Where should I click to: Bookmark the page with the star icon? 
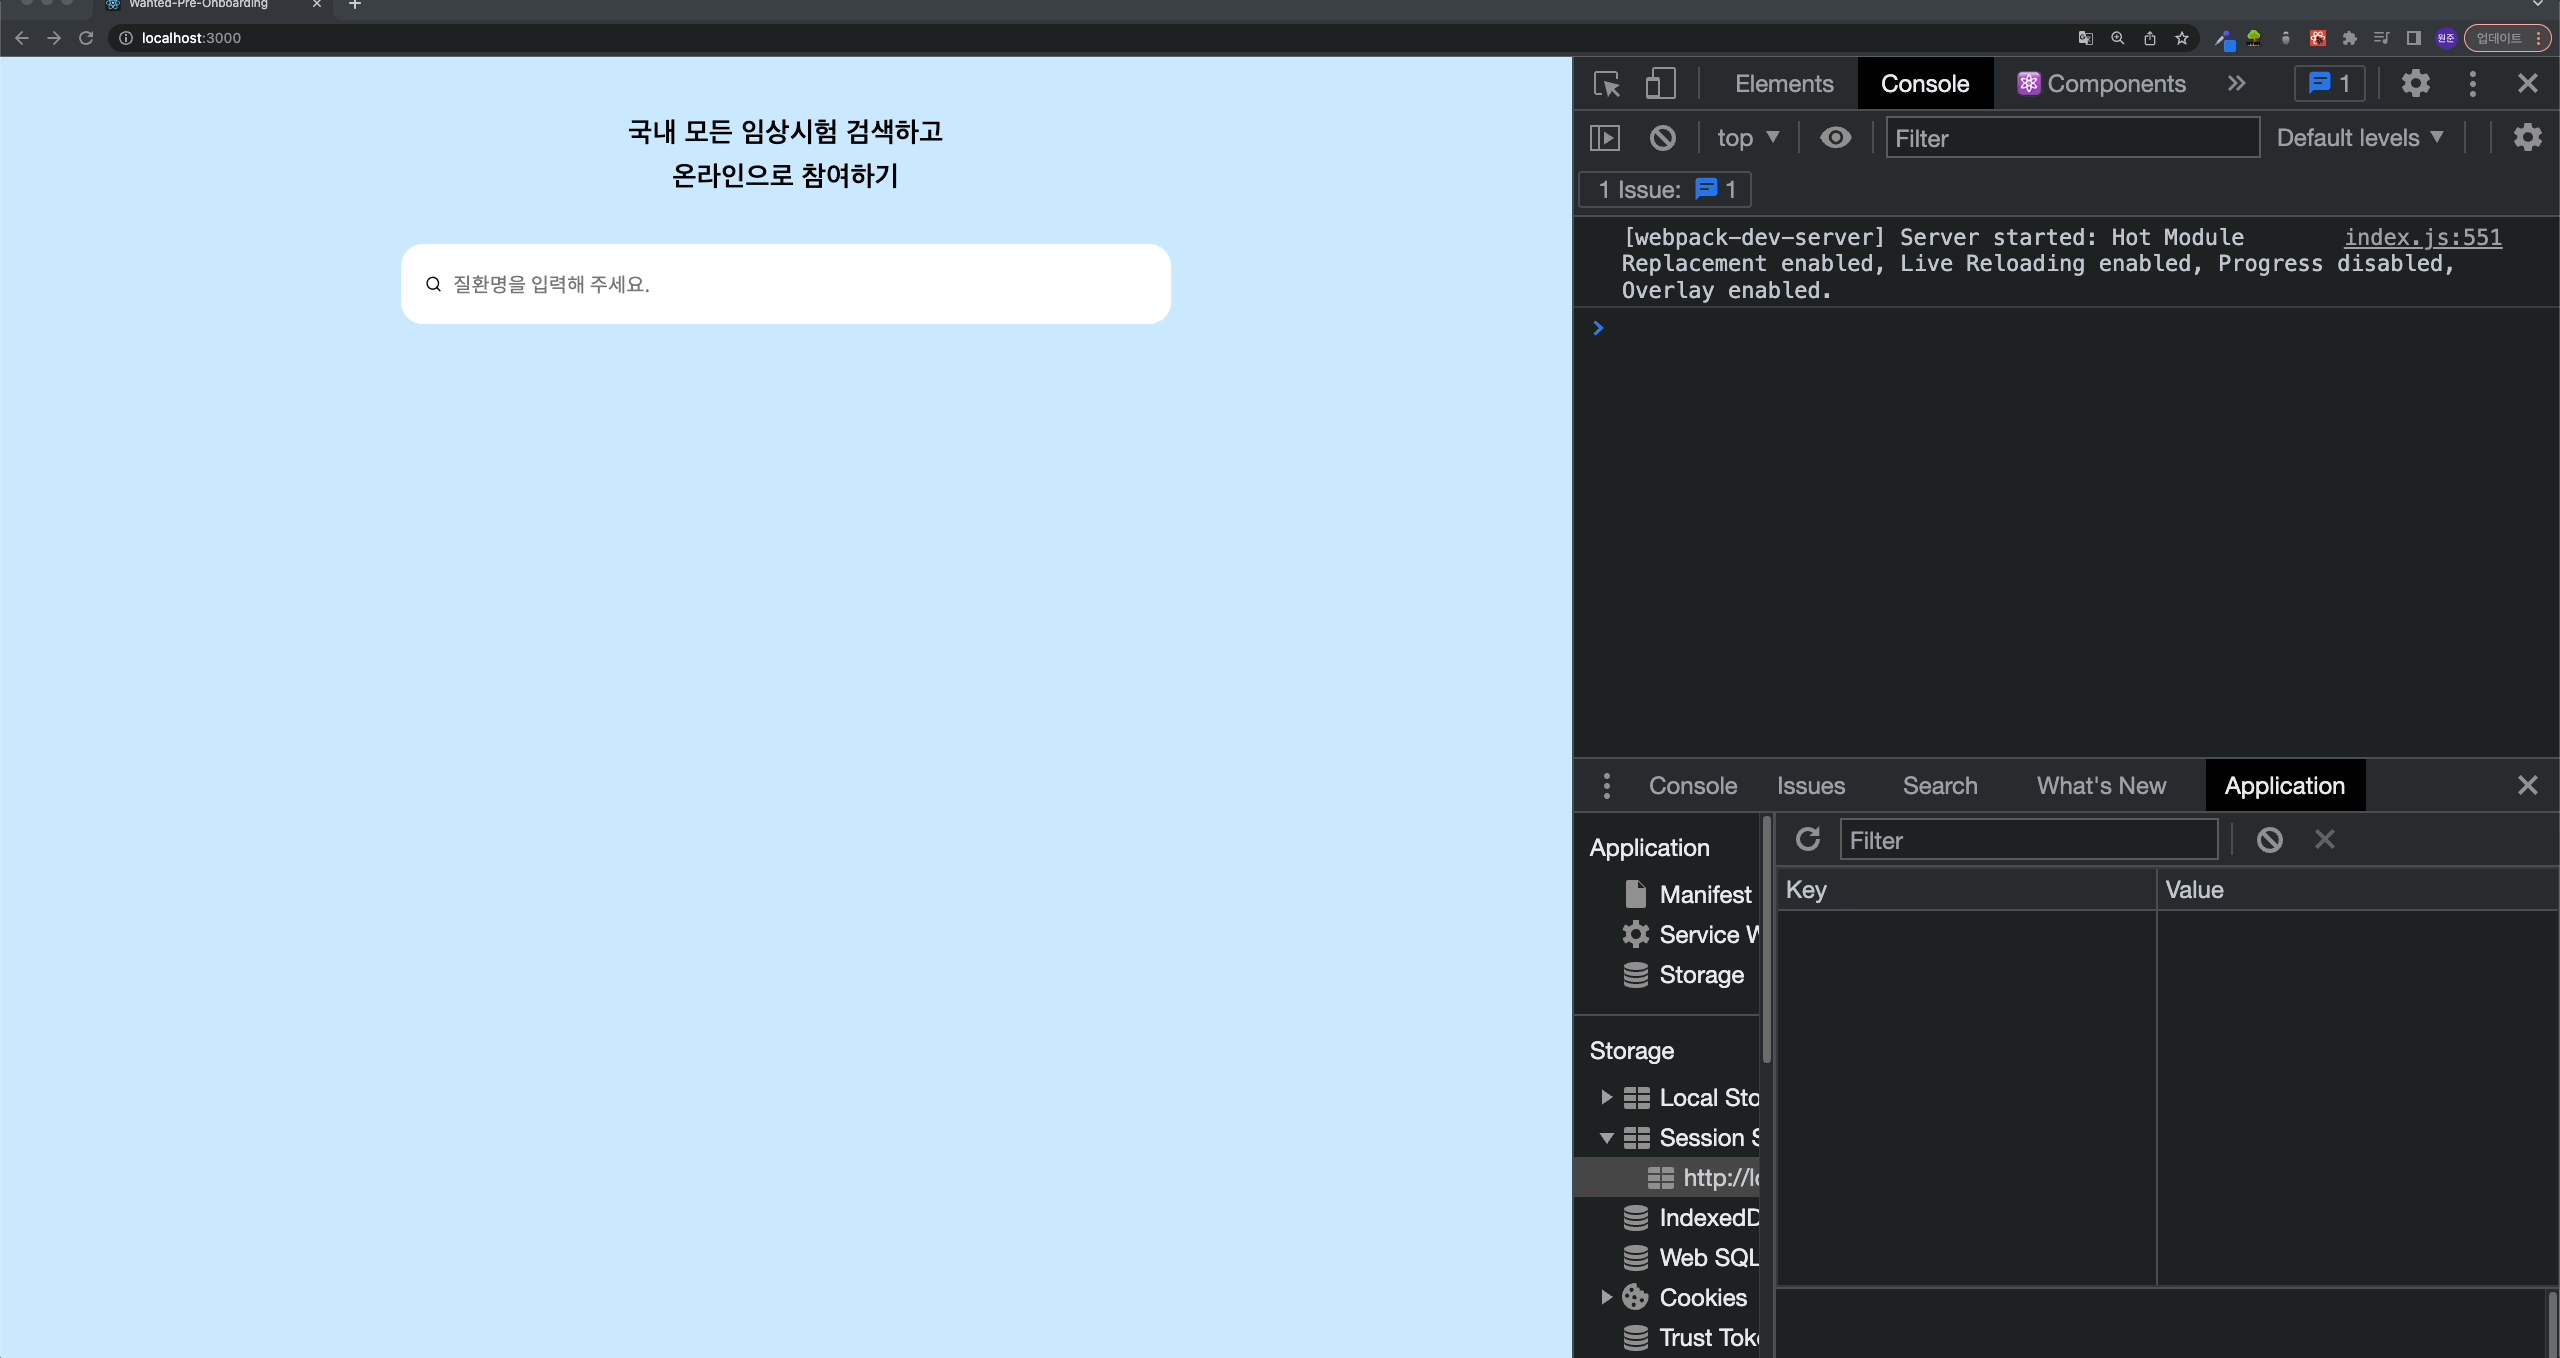click(x=2182, y=38)
